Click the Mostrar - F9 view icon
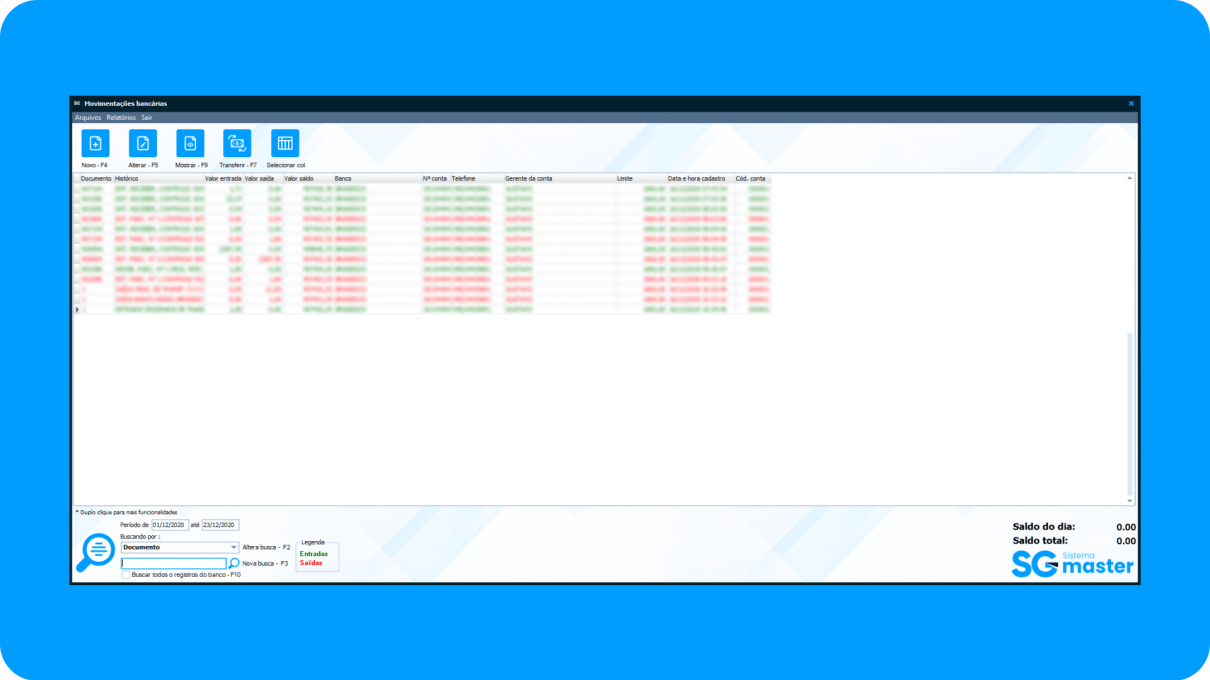 click(x=190, y=143)
